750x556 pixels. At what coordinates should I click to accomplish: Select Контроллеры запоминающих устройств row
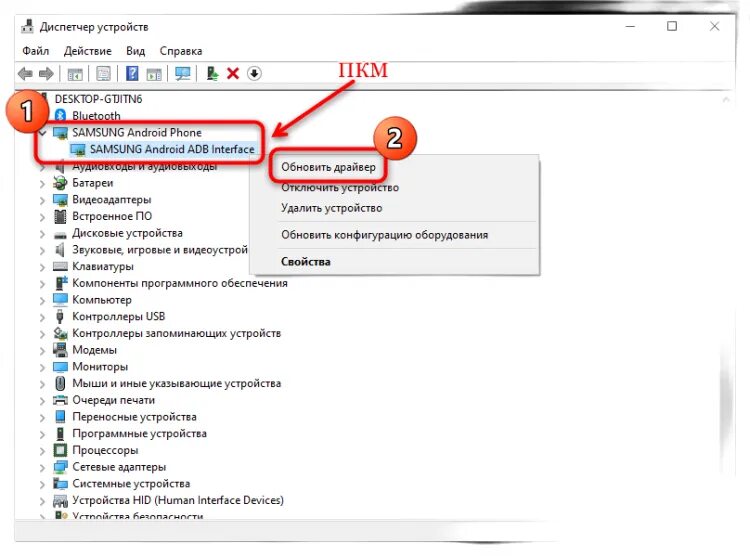point(176,333)
